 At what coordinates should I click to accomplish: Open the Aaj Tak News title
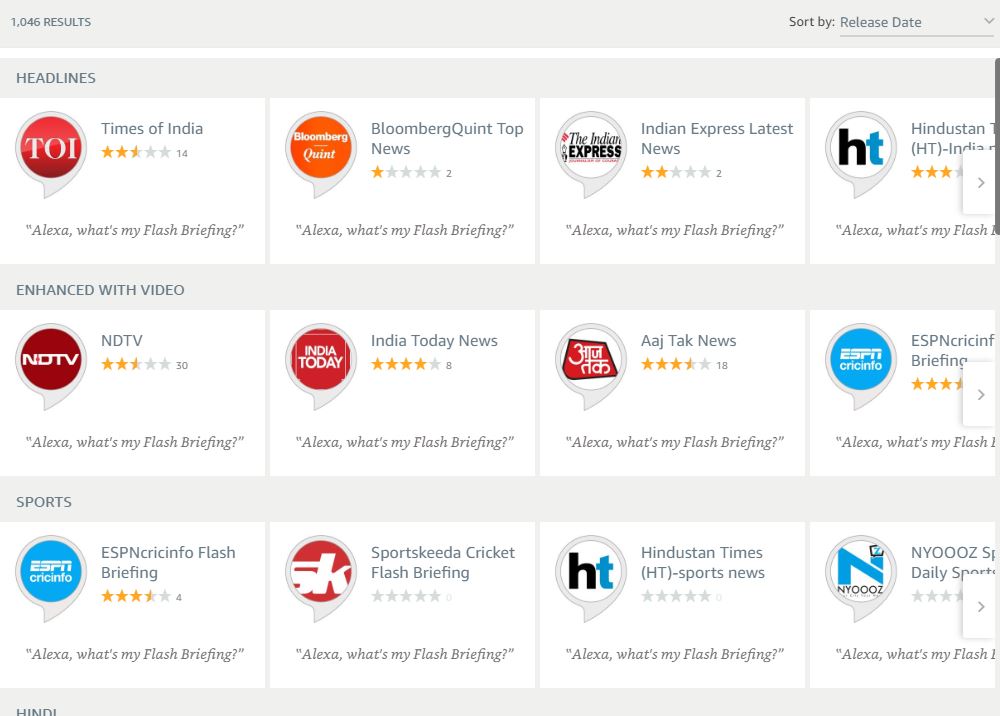coord(689,340)
